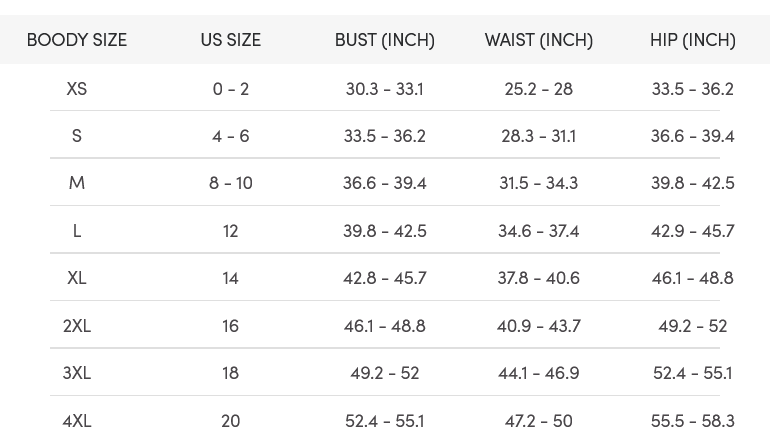Select the 4XL size row label
The width and height of the screenshot is (770, 443).
click(x=77, y=421)
